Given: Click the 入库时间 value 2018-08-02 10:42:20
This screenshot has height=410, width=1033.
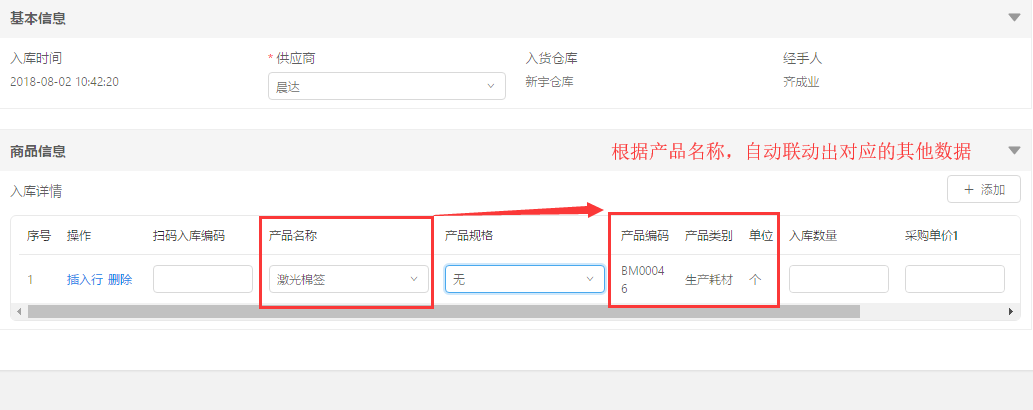Looking at the screenshot, I should [65, 82].
